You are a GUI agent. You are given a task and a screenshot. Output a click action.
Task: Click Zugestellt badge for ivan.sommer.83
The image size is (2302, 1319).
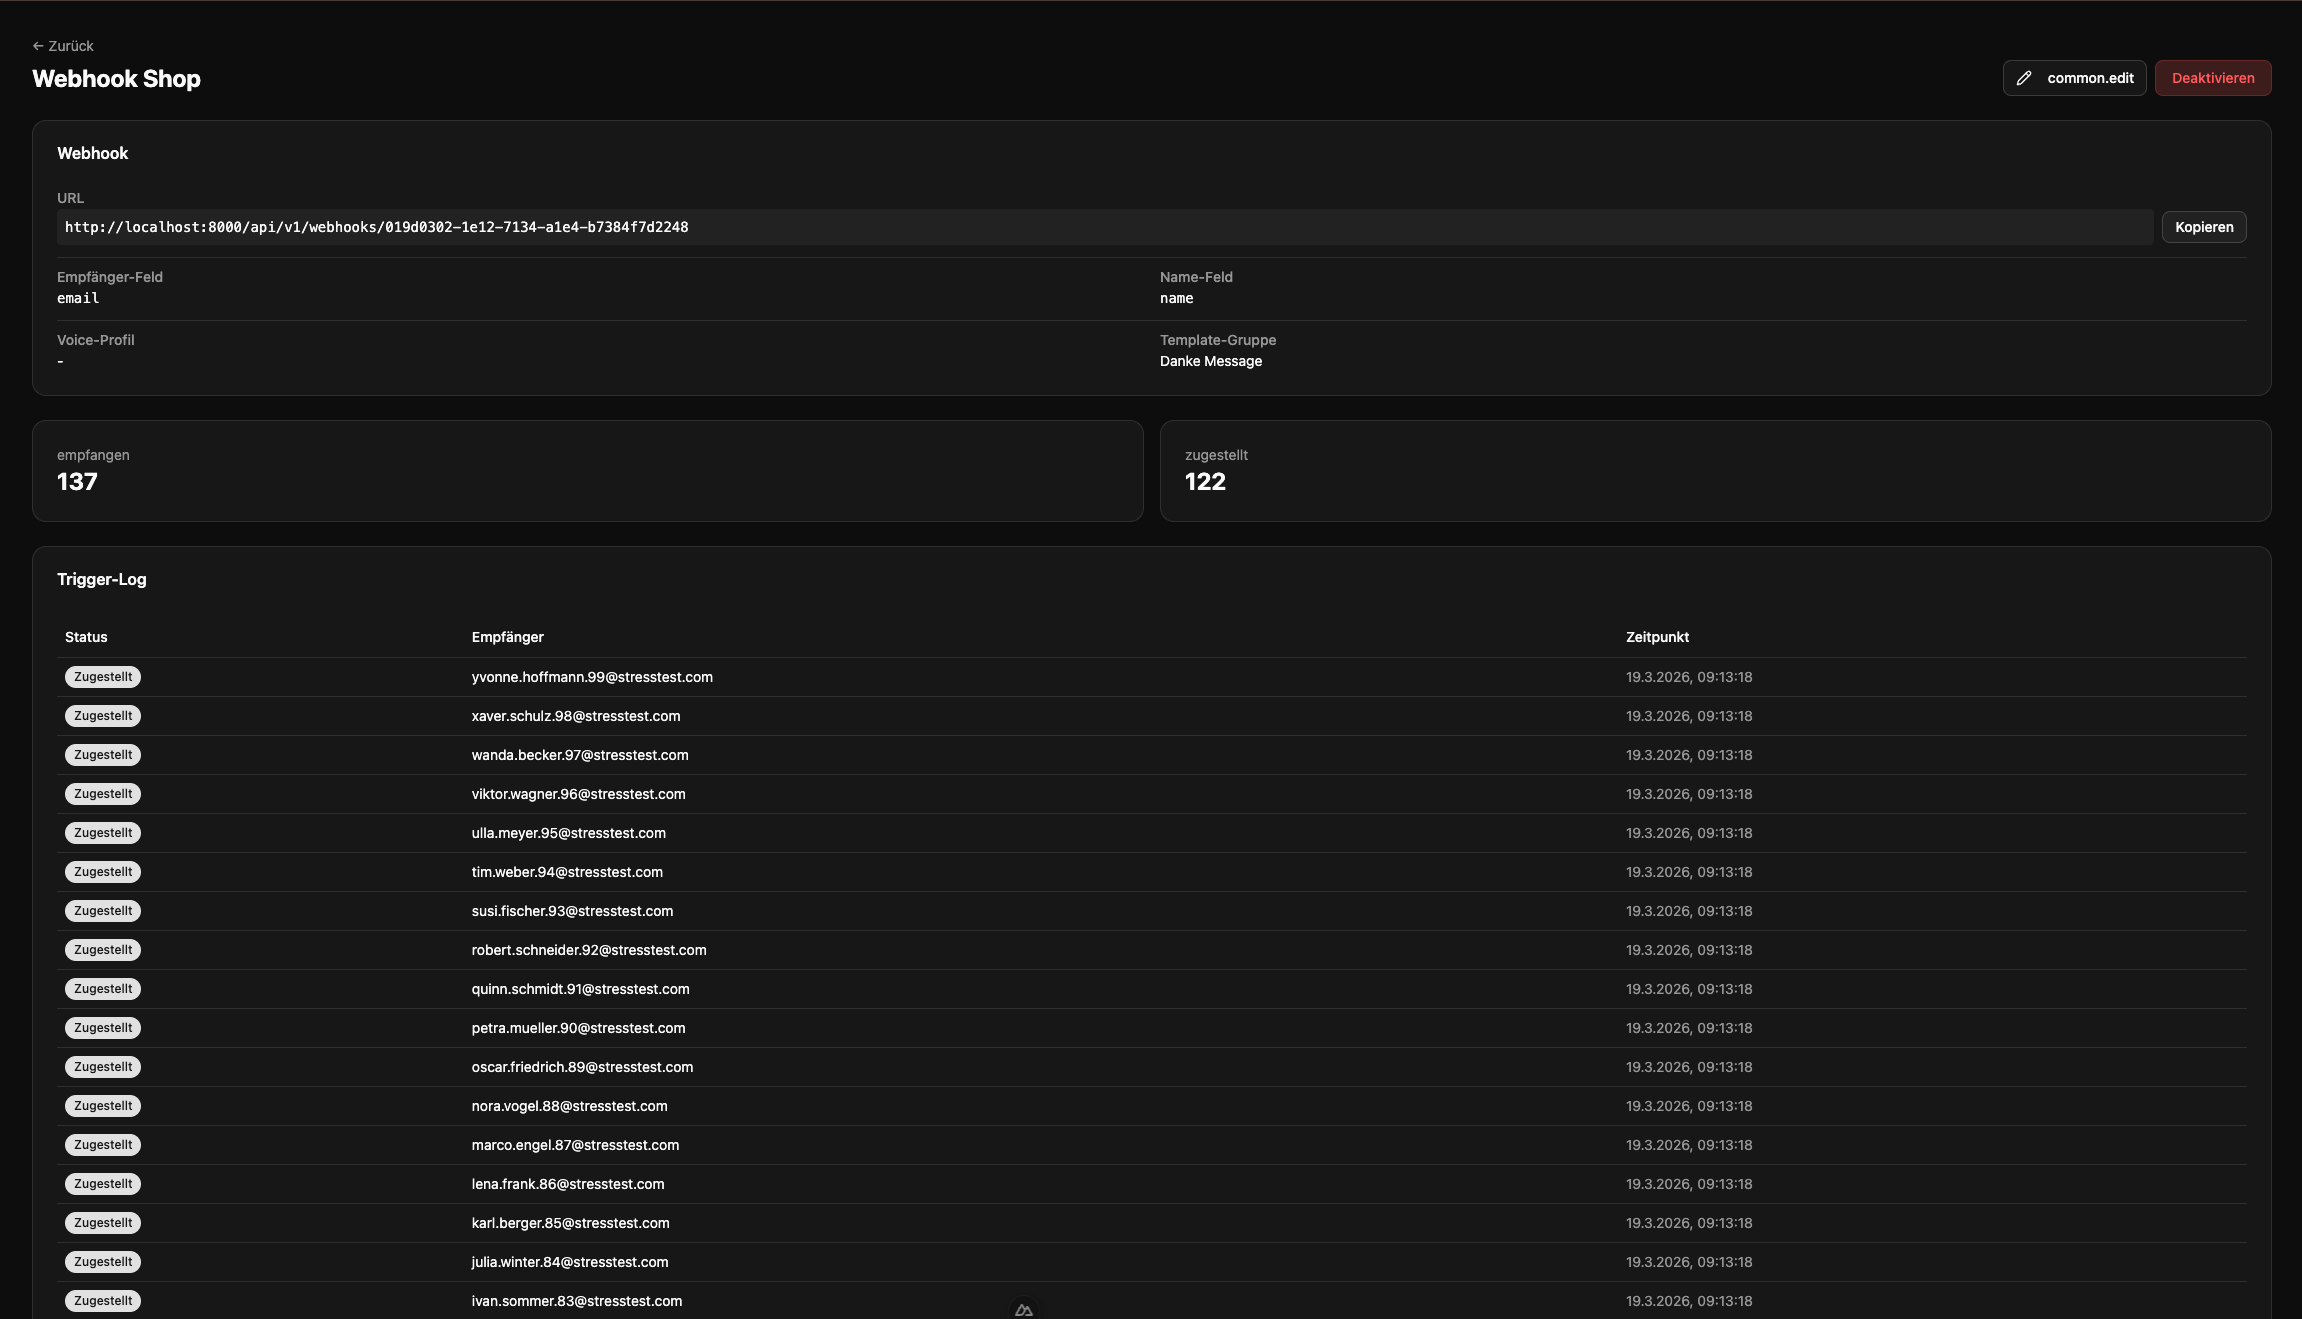103,1301
